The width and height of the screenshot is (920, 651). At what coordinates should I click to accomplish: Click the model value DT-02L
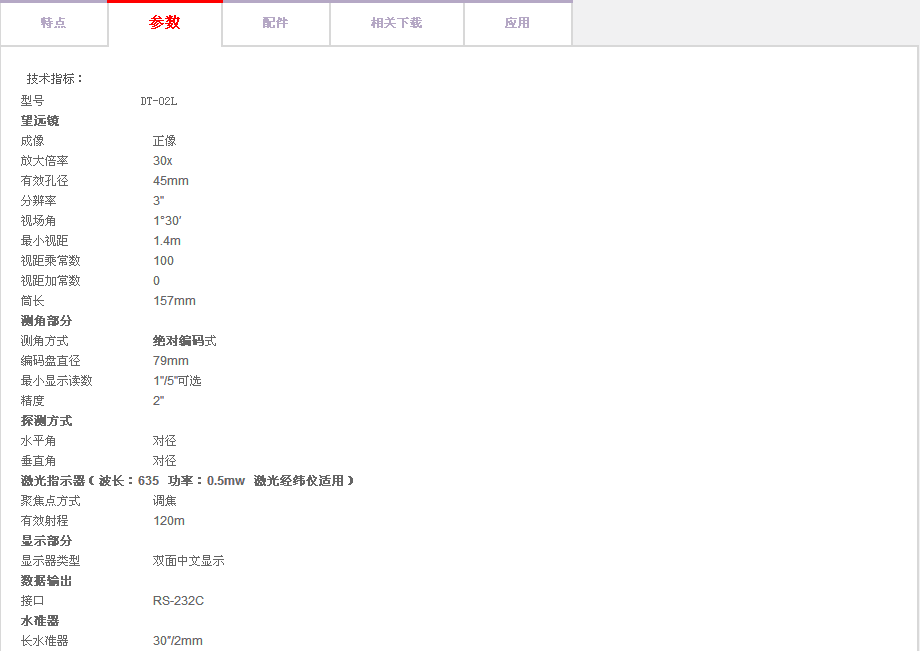point(159,101)
